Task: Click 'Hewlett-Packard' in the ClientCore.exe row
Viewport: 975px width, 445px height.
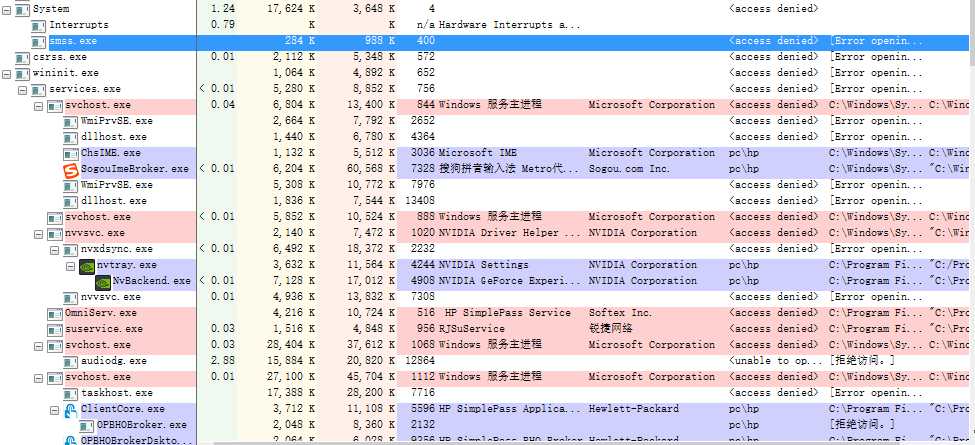Action: (634, 409)
